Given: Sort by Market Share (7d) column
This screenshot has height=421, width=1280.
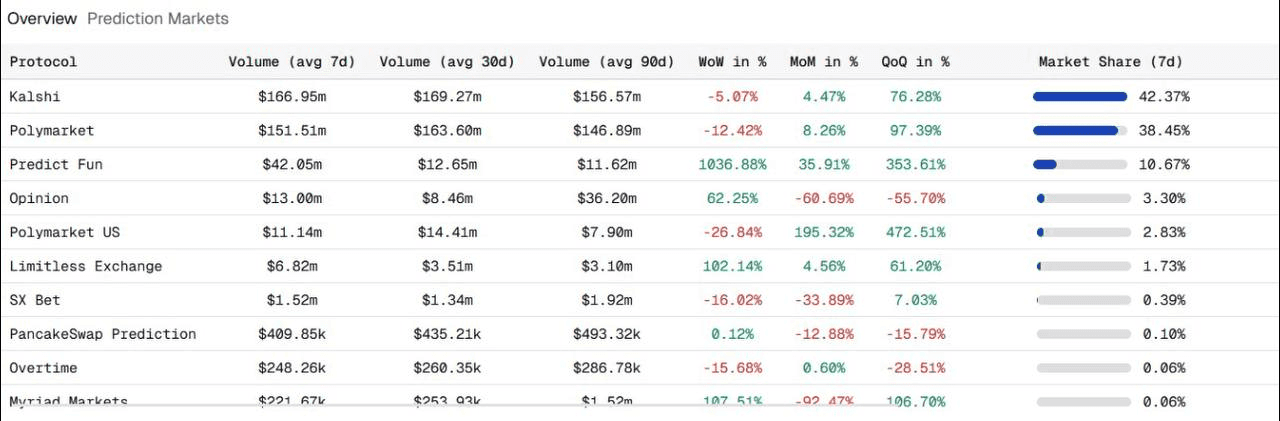Looking at the screenshot, I should [x=1110, y=62].
